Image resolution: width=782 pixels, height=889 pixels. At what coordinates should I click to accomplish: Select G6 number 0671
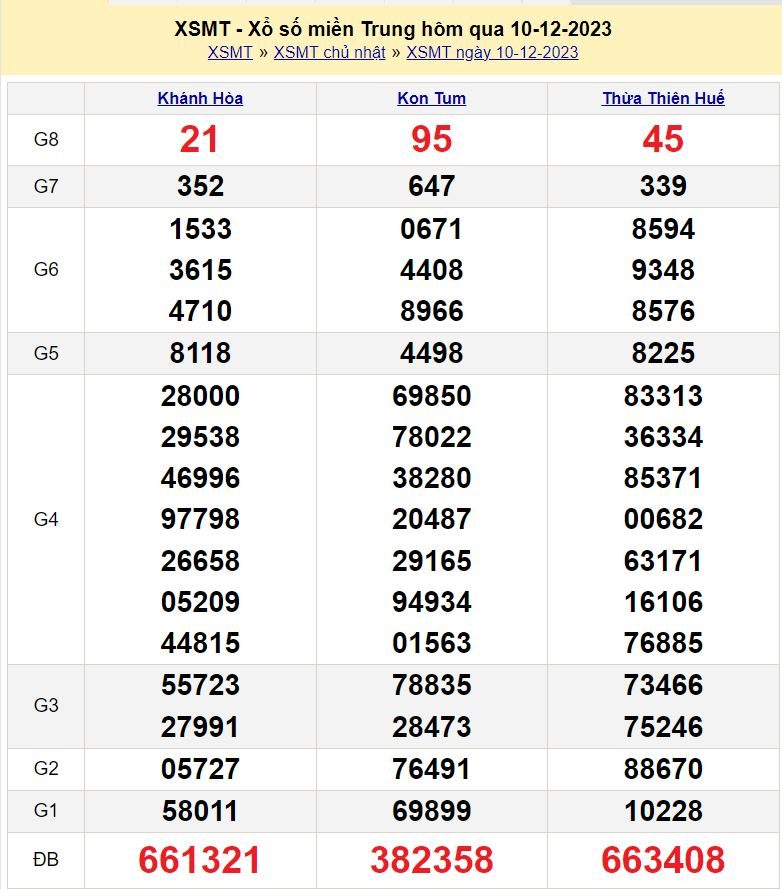point(432,229)
